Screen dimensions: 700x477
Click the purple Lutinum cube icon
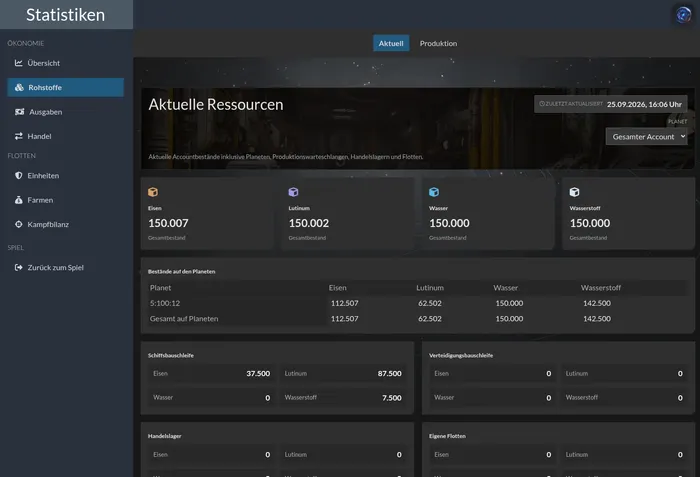[x=293, y=192]
